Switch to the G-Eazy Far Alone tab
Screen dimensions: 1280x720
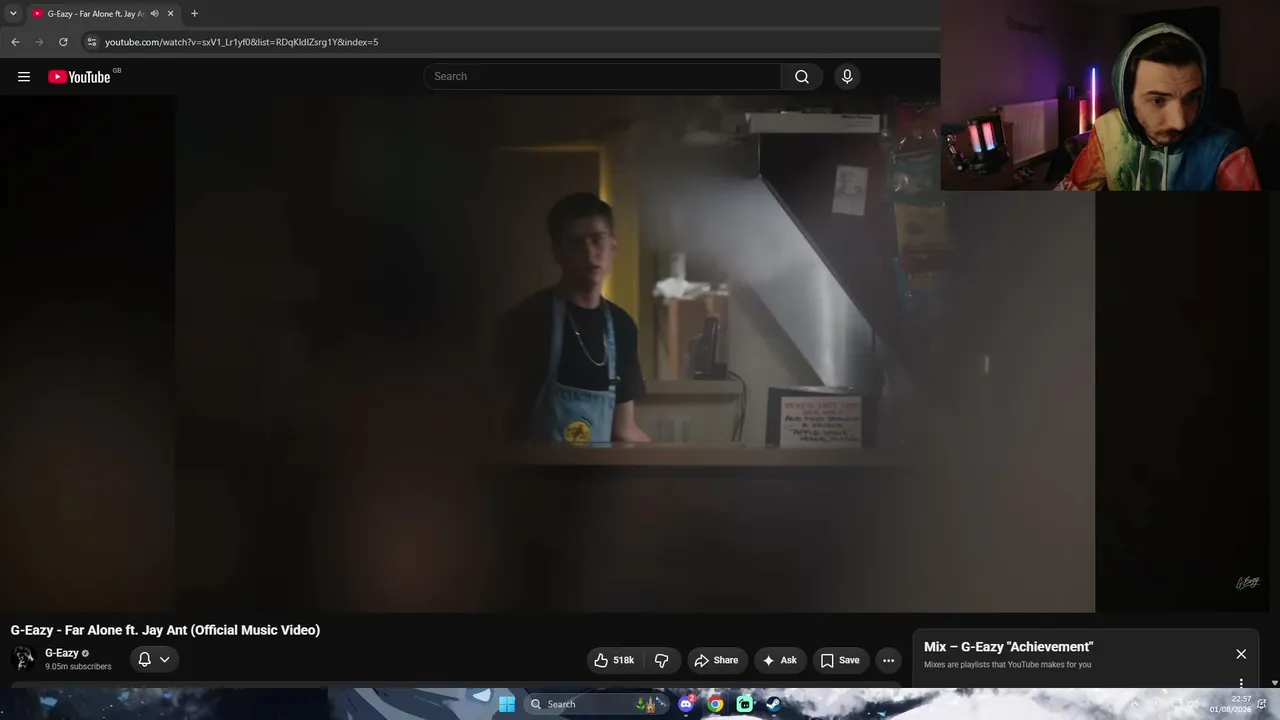pos(96,14)
